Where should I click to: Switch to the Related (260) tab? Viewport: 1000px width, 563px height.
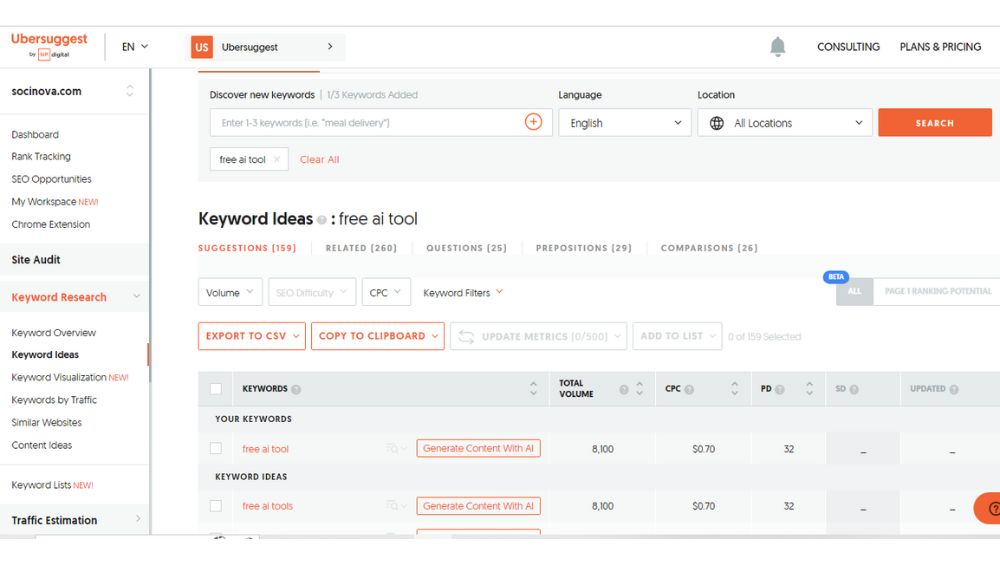(x=361, y=248)
